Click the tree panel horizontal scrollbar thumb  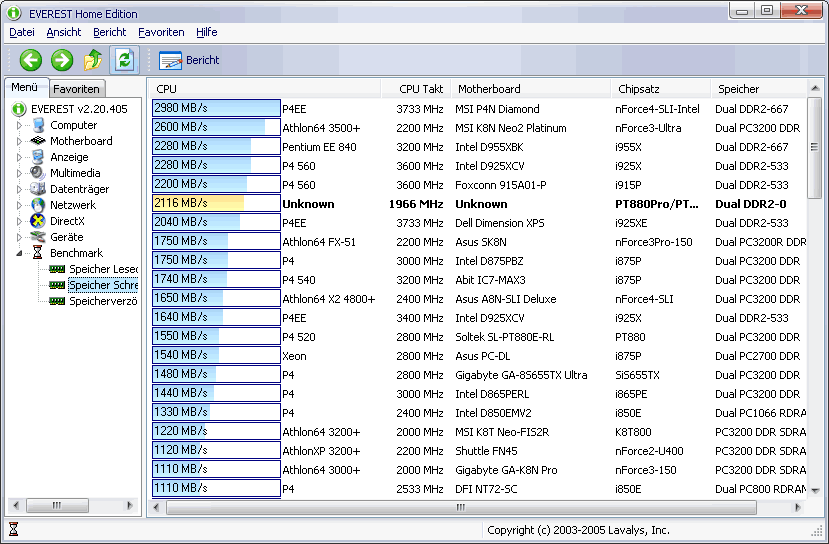coord(57,505)
